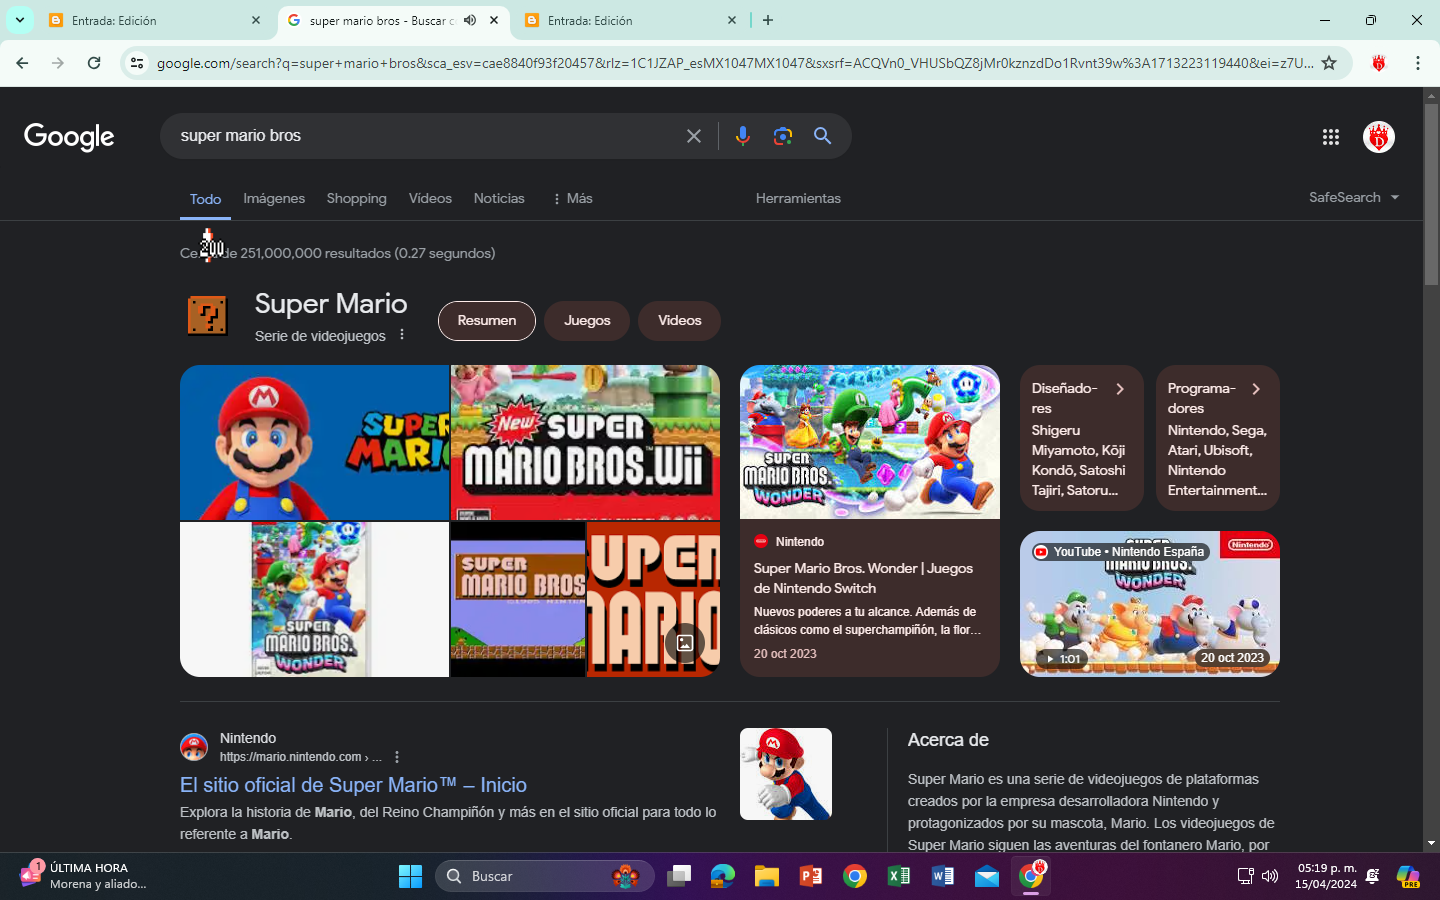
Task: Open the SafeSearch dropdown
Action: point(1354,198)
